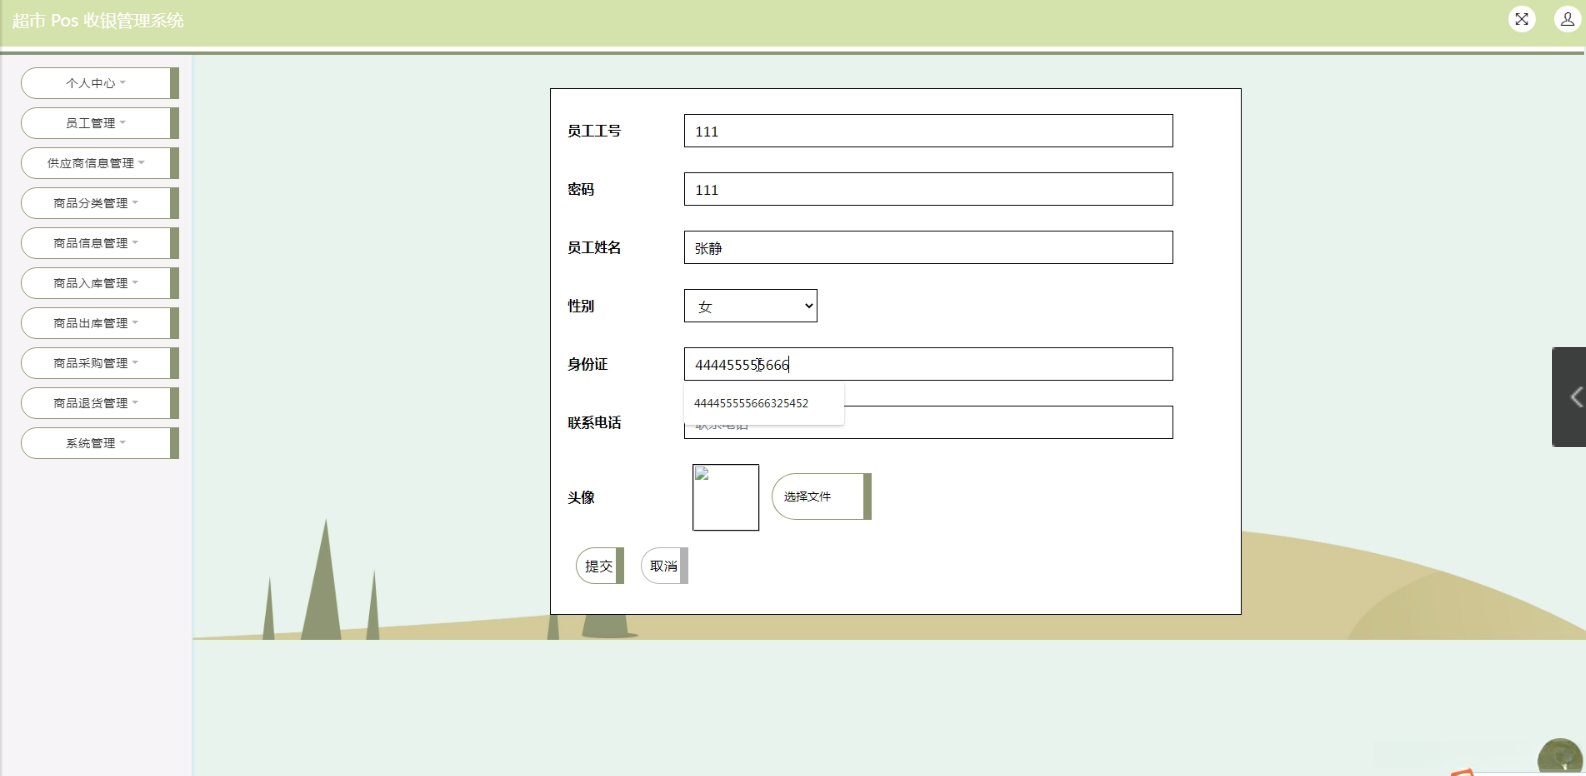
Task: Click the 员工工号 input field
Action: (x=928, y=131)
